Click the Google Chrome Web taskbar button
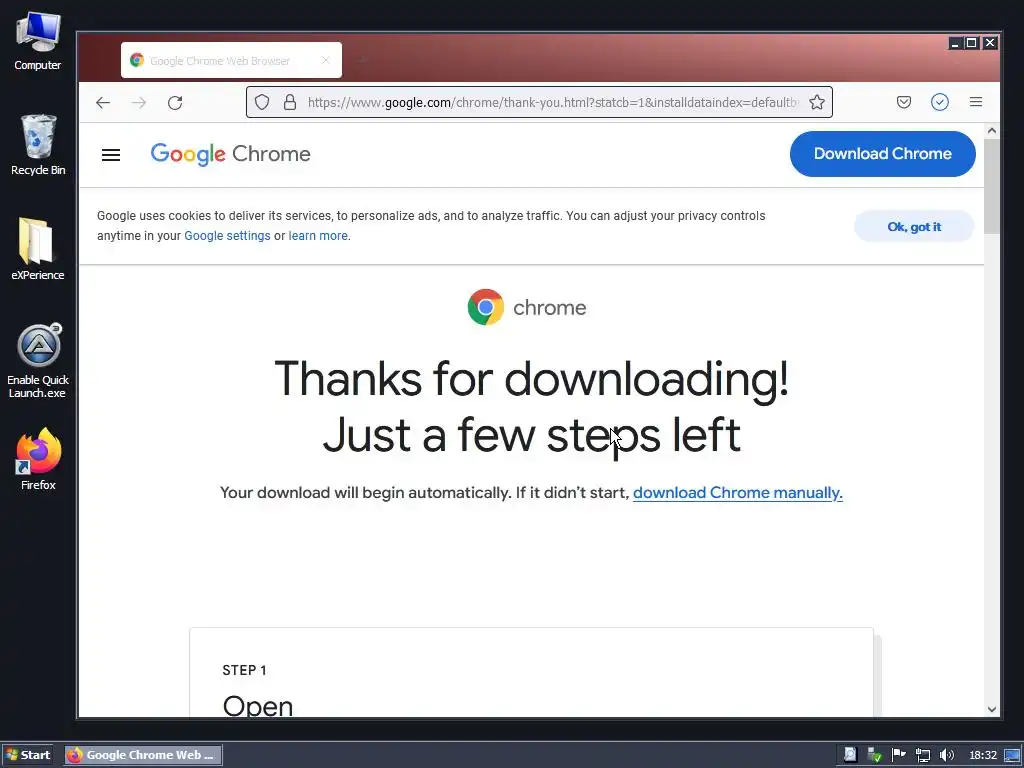 (x=143, y=755)
